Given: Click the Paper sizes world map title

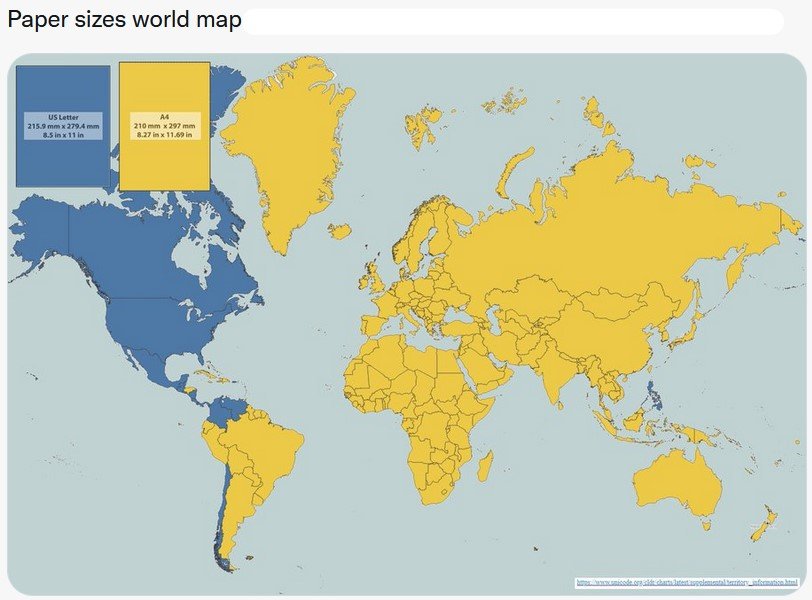Looking at the screenshot, I should click(124, 21).
